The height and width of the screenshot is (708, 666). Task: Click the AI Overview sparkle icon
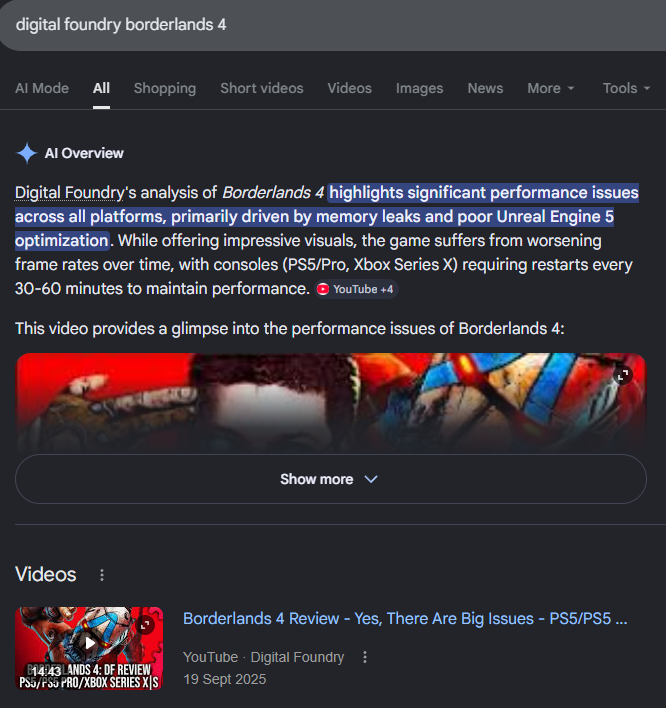(27, 153)
